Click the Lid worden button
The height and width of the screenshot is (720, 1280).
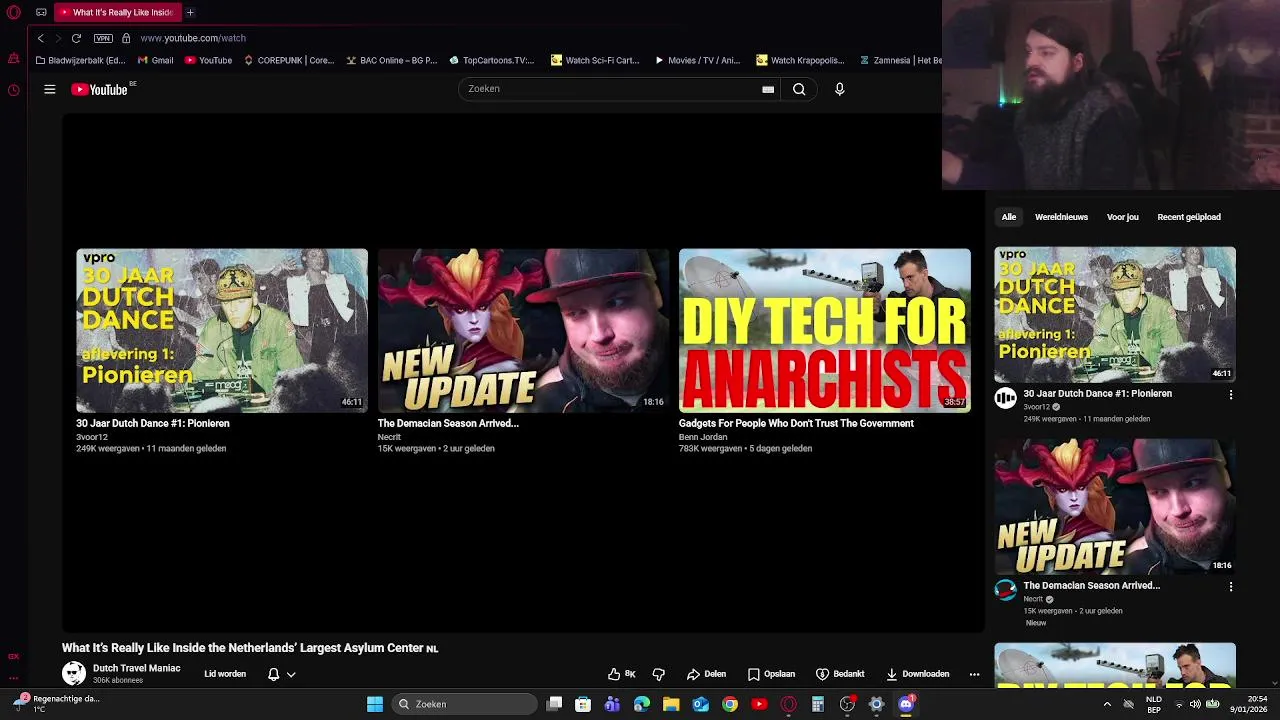click(x=225, y=674)
